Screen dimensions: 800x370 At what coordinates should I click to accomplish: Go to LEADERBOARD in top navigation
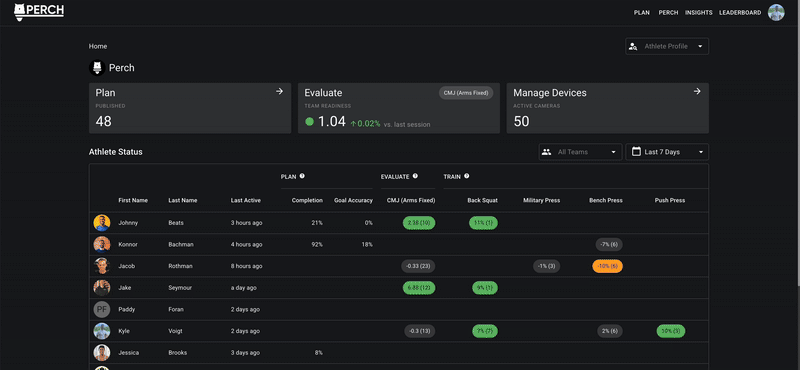(740, 13)
